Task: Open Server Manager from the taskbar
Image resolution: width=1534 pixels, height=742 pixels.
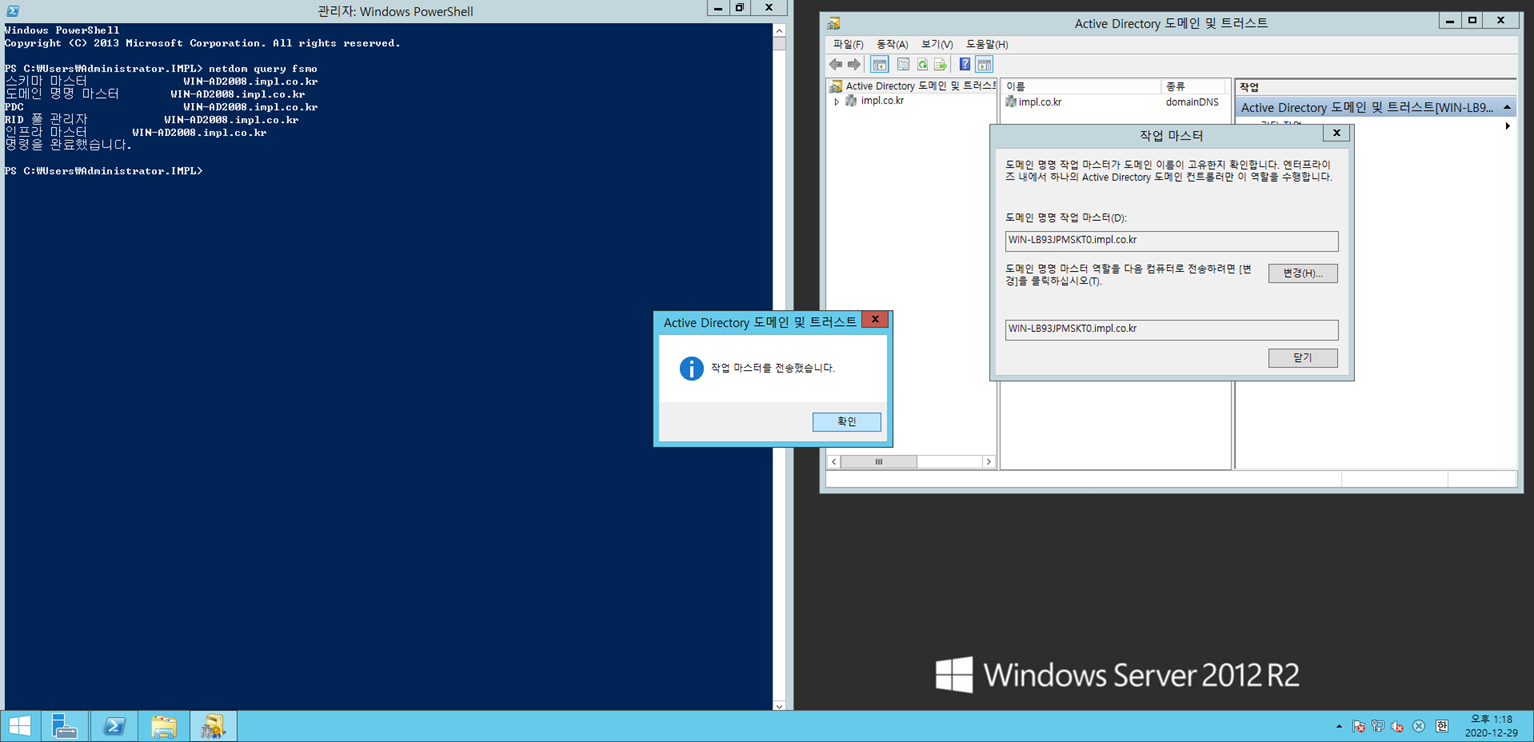Action: [65, 726]
